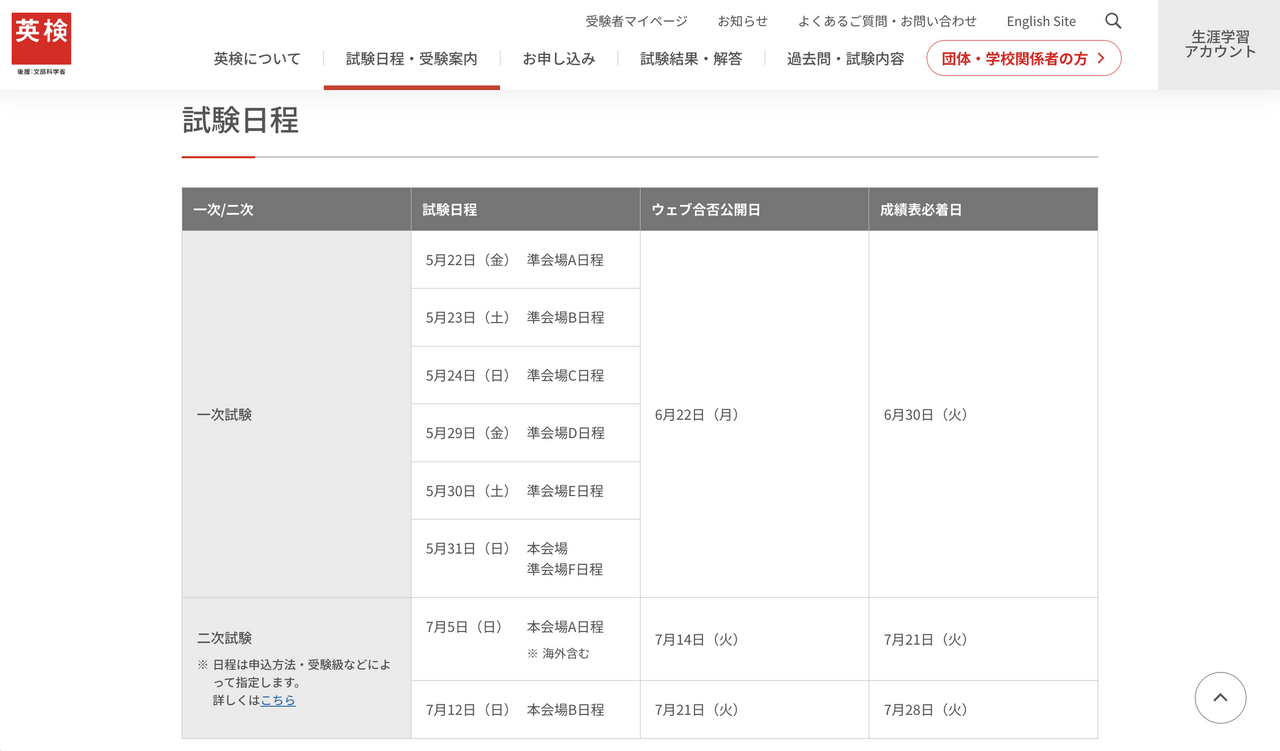Open お知らせ link
Image resolution: width=1280 pixels, height=751 pixels.
pyautogui.click(x=743, y=21)
